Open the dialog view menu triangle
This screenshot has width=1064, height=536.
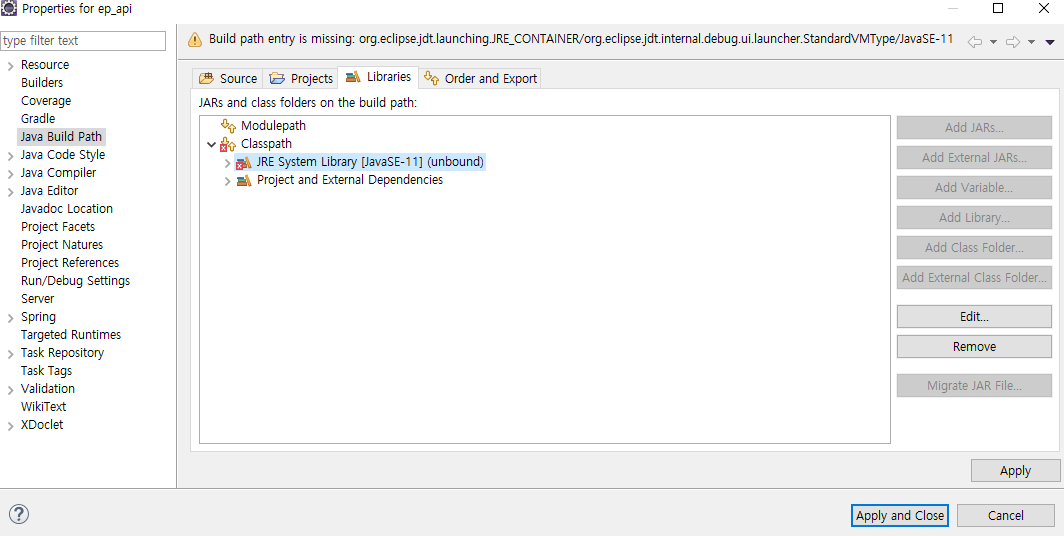point(1050,43)
